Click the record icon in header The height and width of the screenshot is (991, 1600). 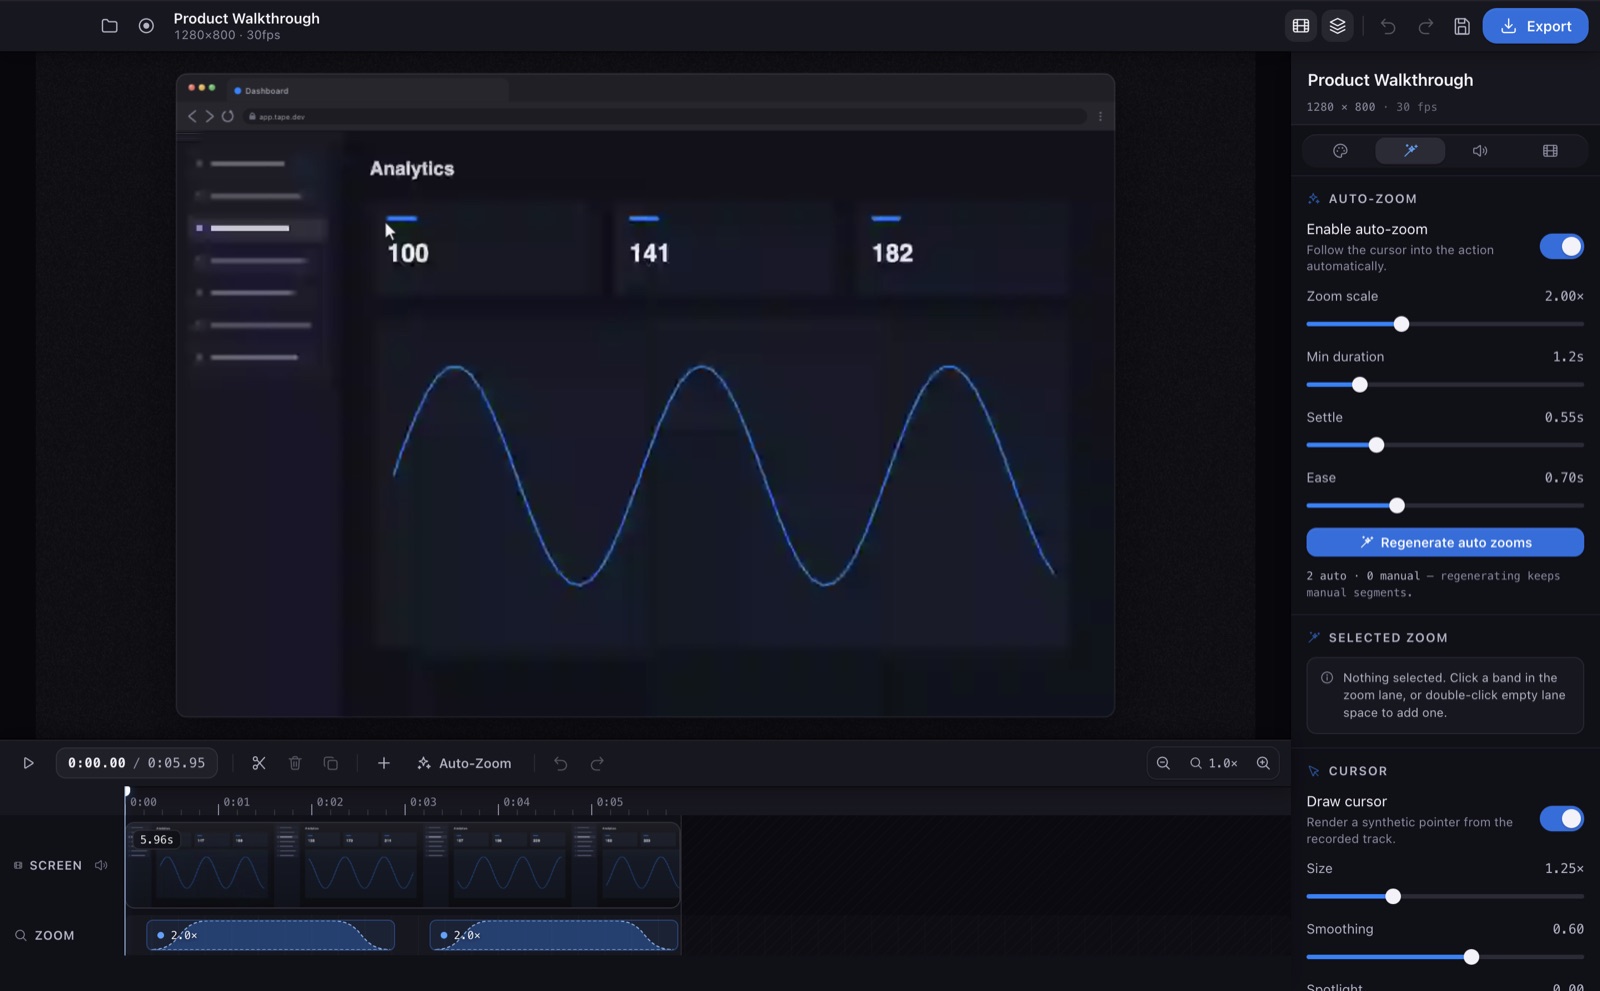point(146,26)
